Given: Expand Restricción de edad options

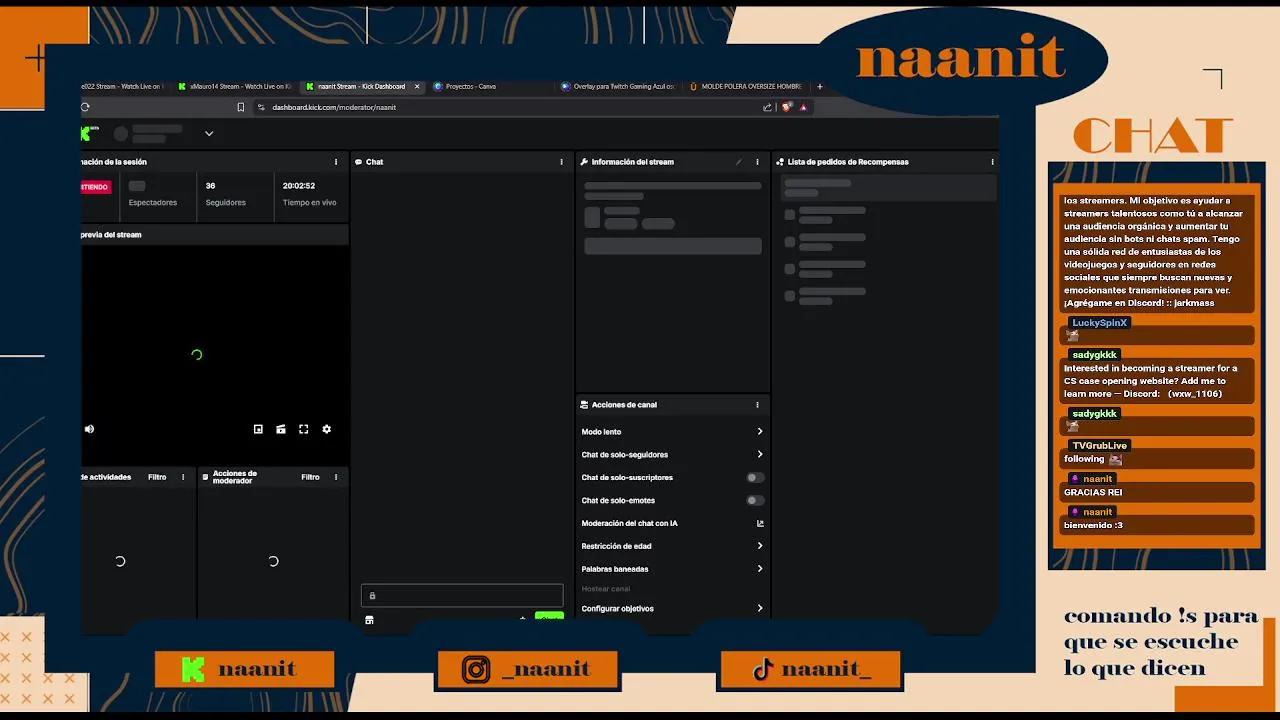Looking at the screenshot, I should point(760,546).
